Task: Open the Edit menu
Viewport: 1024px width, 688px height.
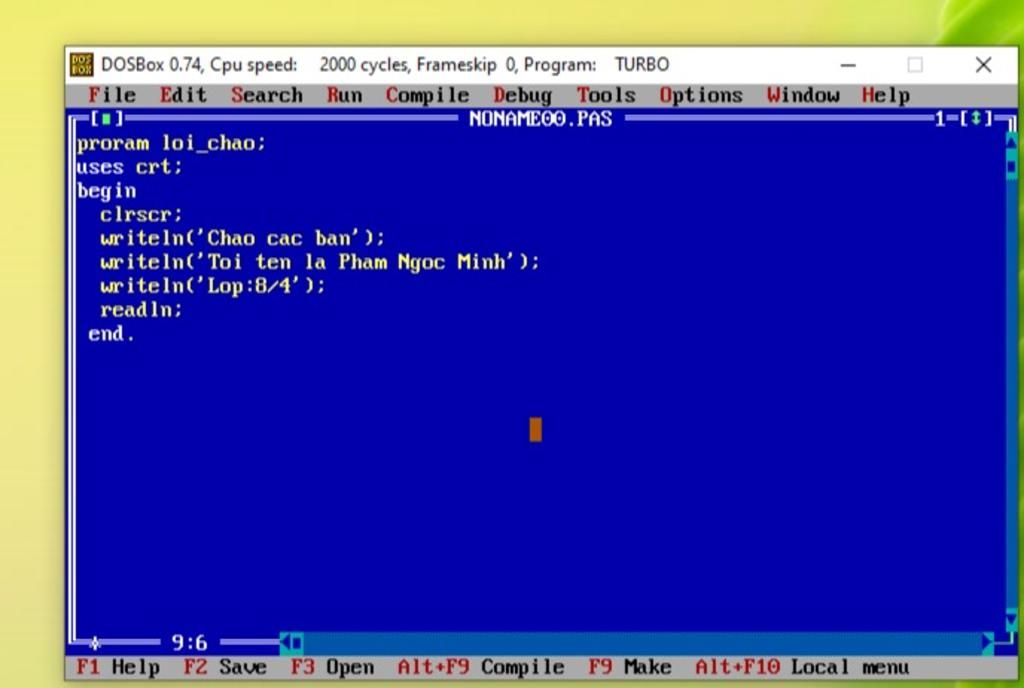Action: pyautogui.click(x=184, y=95)
